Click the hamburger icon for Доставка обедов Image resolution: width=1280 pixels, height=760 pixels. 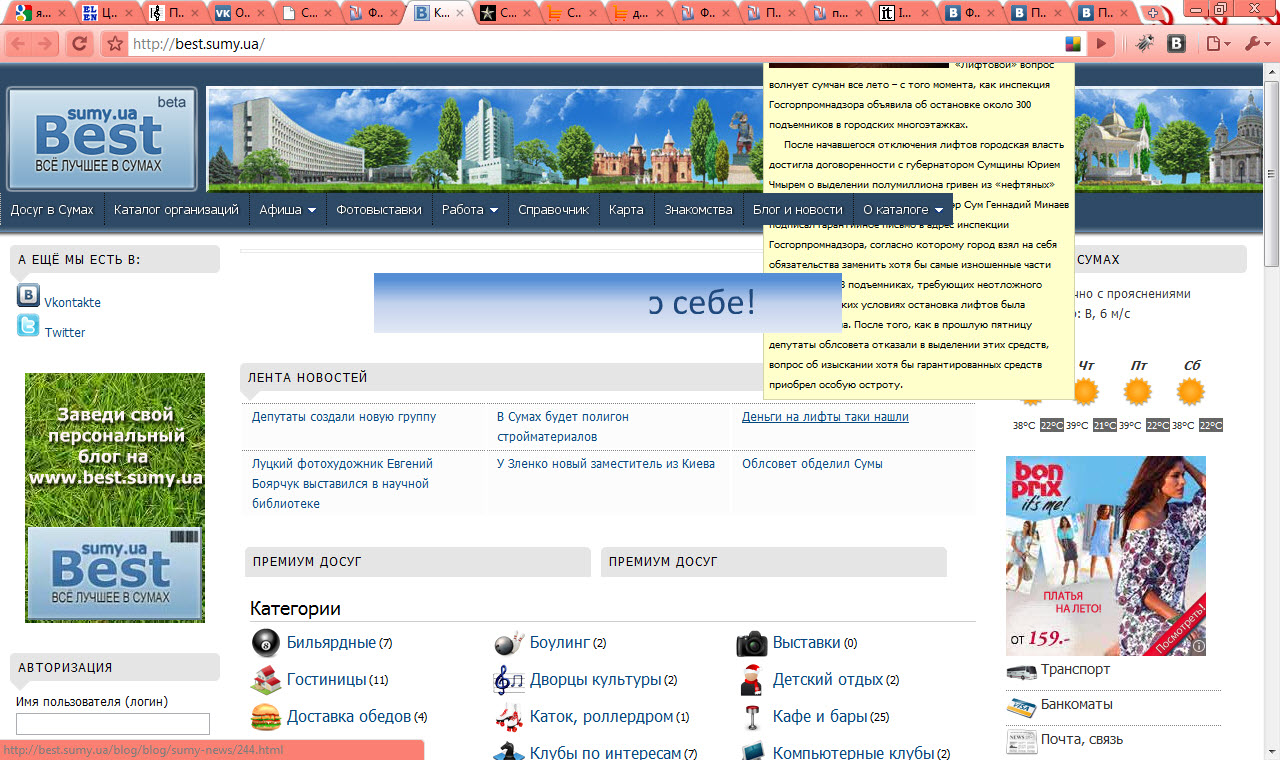click(266, 717)
